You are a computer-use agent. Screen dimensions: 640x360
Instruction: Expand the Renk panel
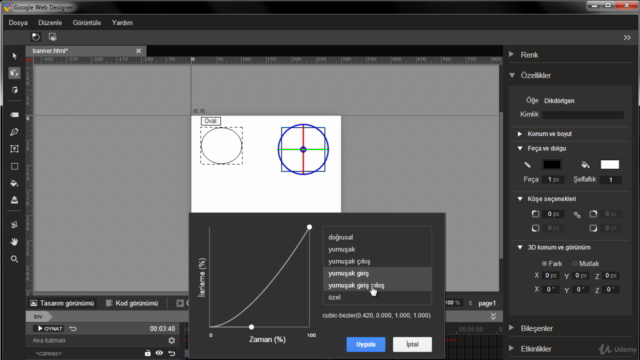pyautogui.click(x=511, y=54)
